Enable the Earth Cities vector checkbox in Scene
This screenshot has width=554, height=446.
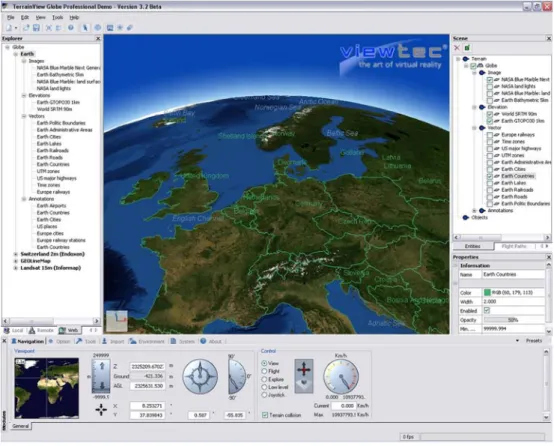coord(490,169)
